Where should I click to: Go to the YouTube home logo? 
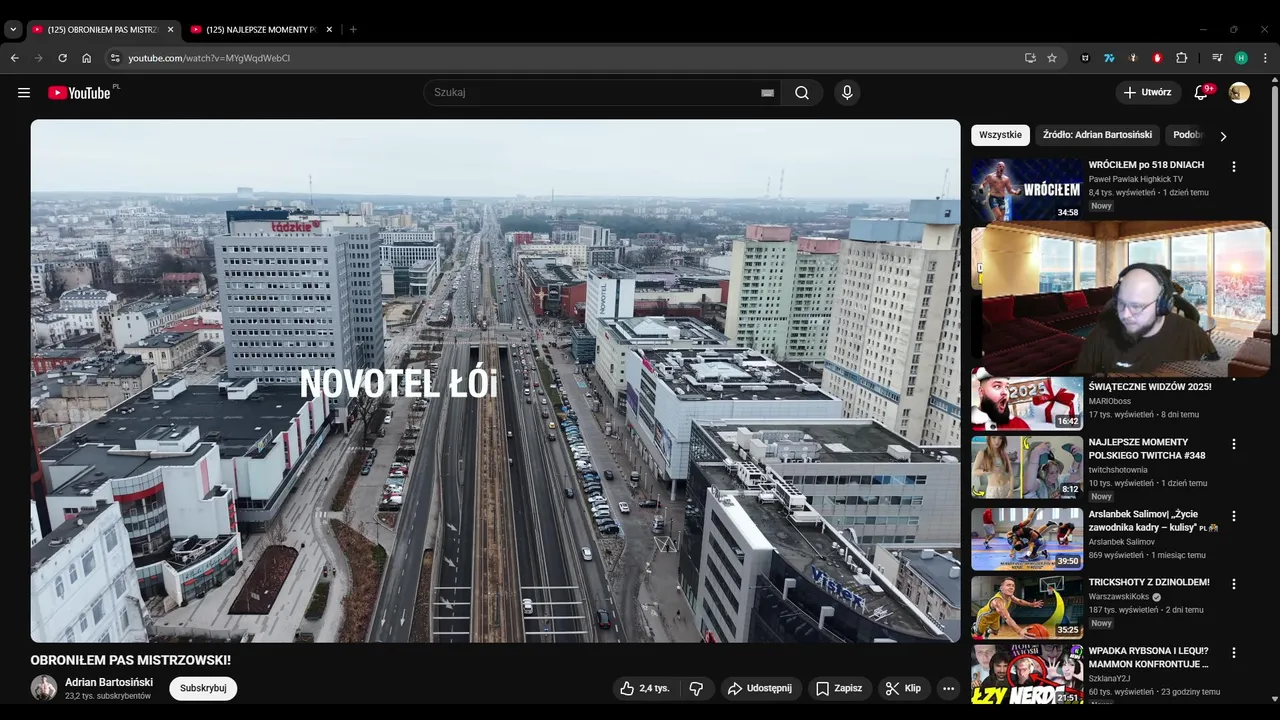pyautogui.click(x=79, y=92)
